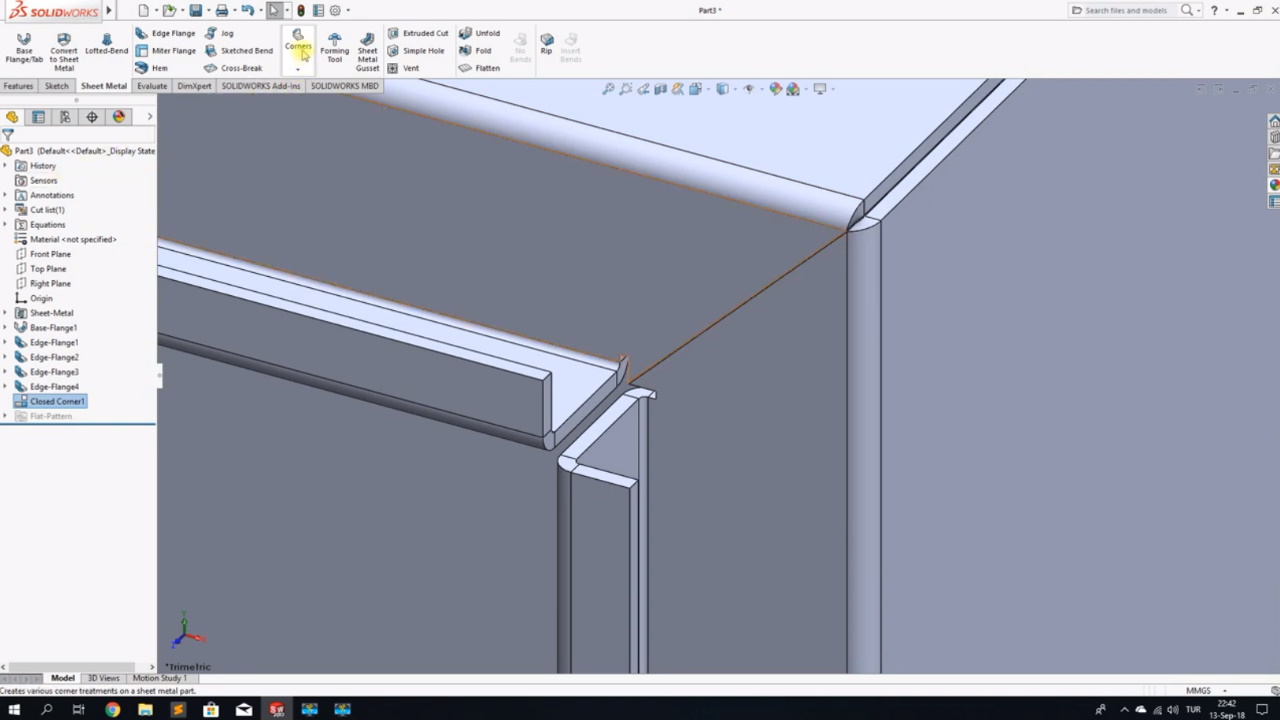Image resolution: width=1280 pixels, height=720 pixels.
Task: Select Closed Corner1 in the feature tree
Action: point(57,401)
